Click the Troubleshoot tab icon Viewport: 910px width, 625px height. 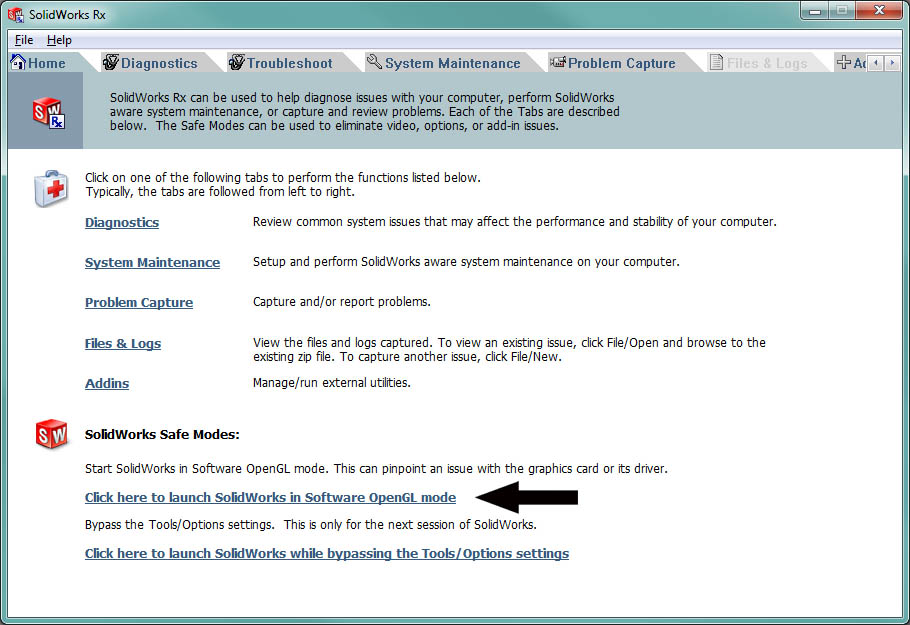coord(237,62)
